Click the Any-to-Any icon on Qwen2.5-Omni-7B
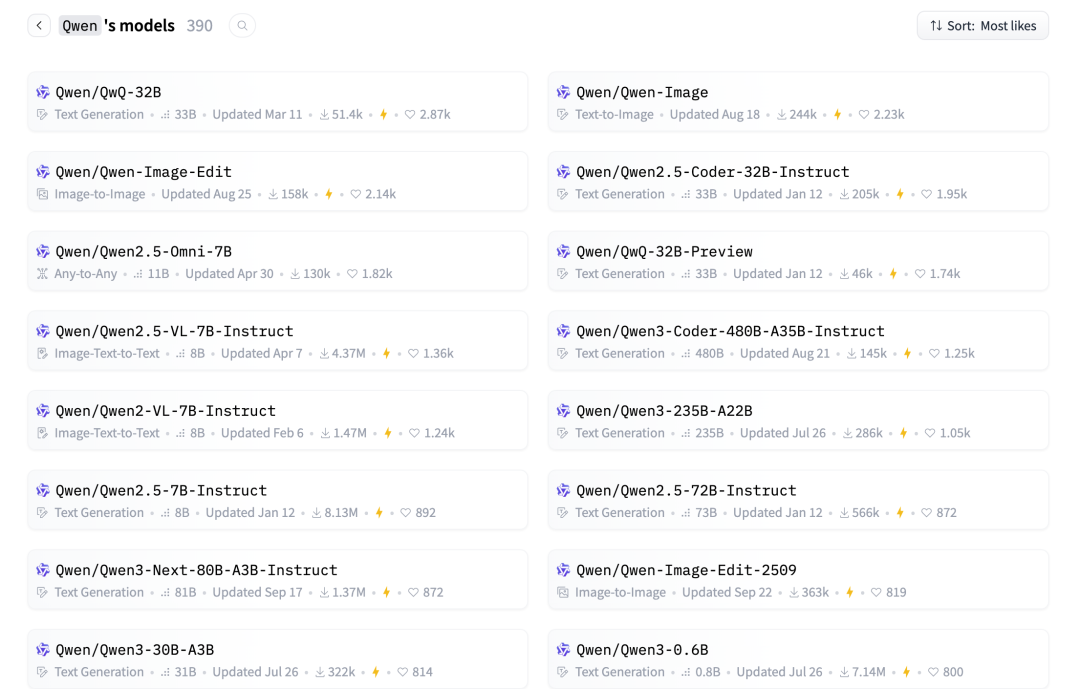The height and width of the screenshot is (689, 1080). coord(43,274)
